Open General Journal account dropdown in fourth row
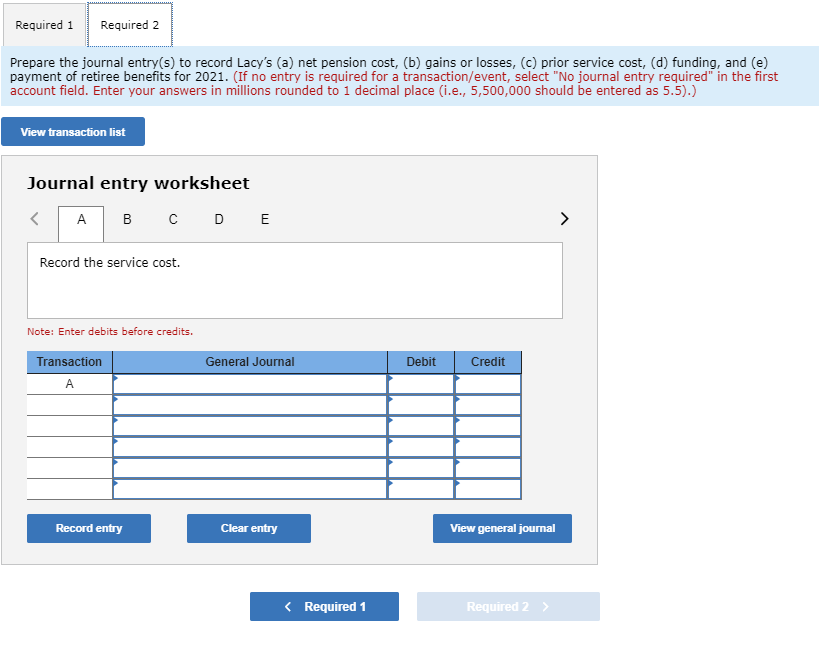The image size is (819, 653). [250, 447]
